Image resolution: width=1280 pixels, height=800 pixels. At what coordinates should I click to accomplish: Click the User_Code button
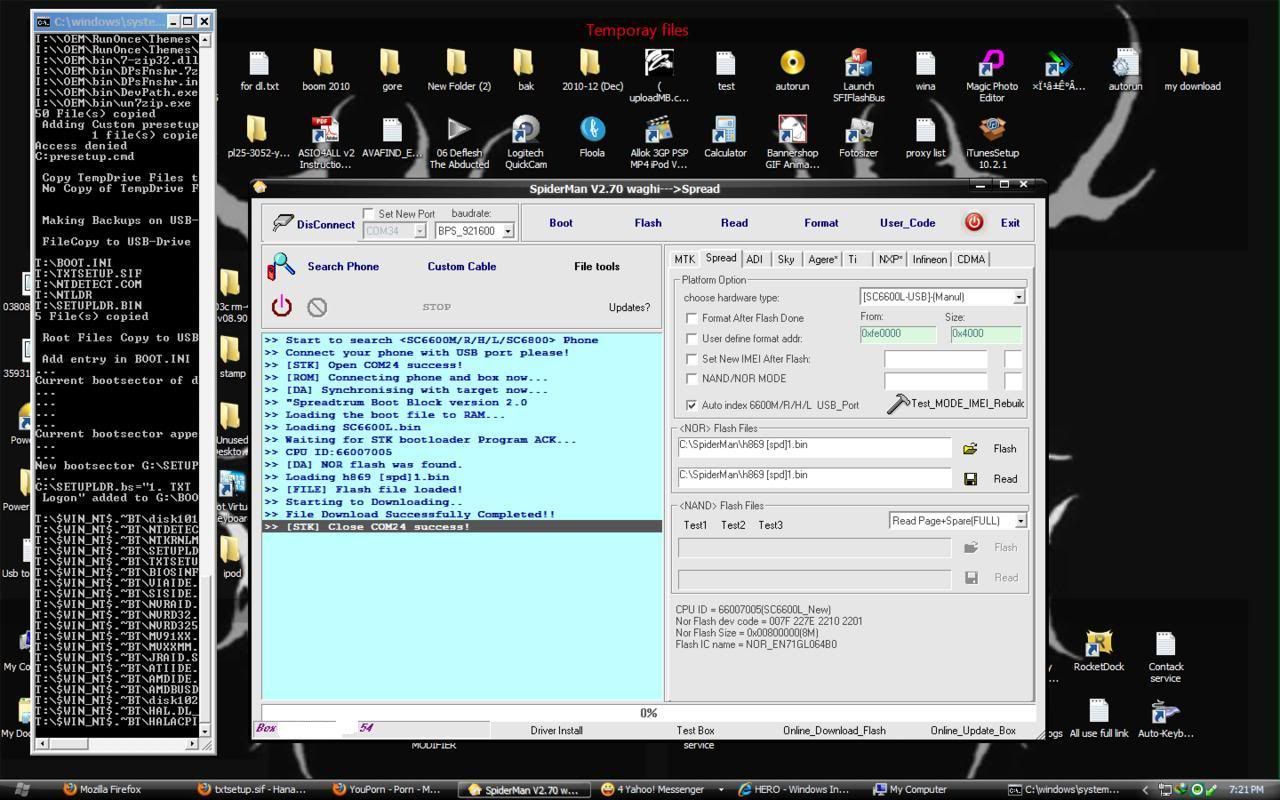[x=907, y=223]
